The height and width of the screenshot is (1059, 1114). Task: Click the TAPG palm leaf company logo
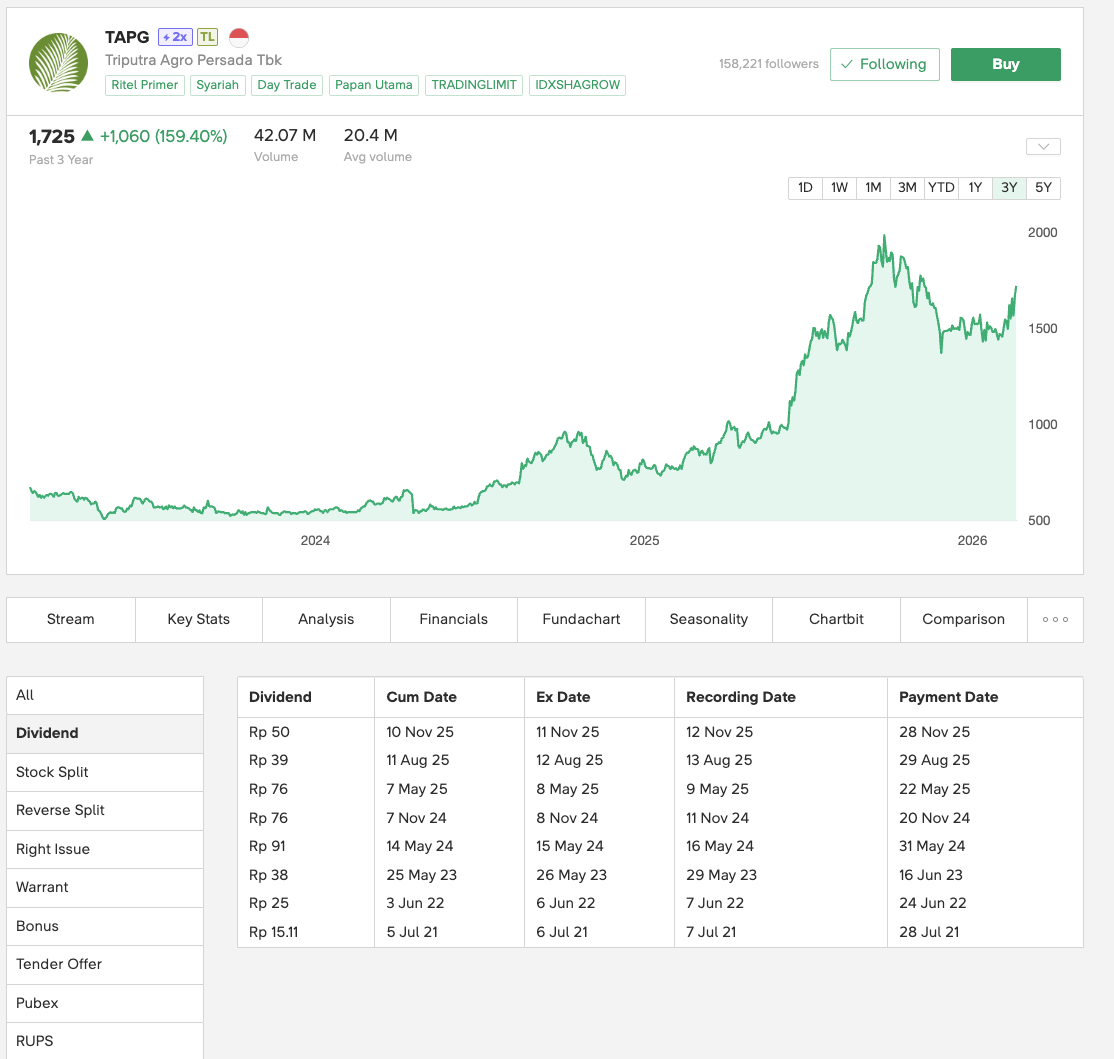[x=58, y=62]
